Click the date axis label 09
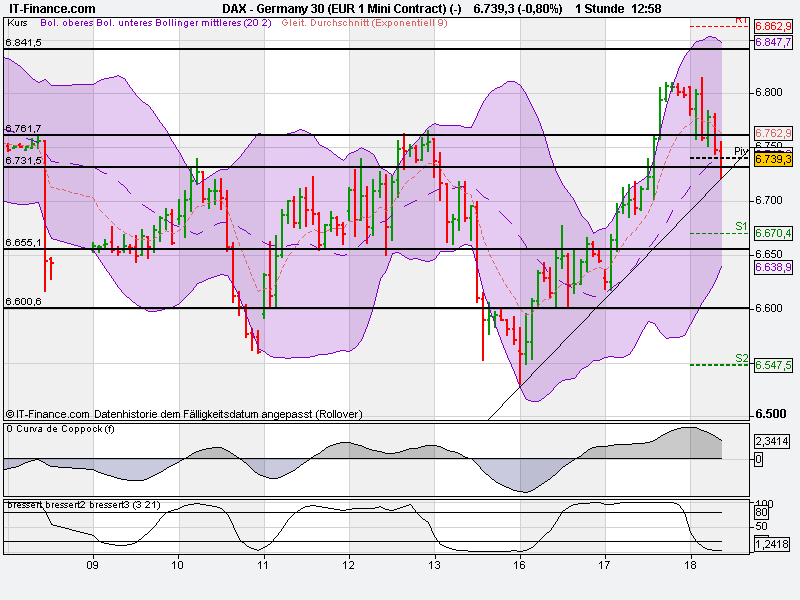The image size is (800, 600). click(92, 565)
